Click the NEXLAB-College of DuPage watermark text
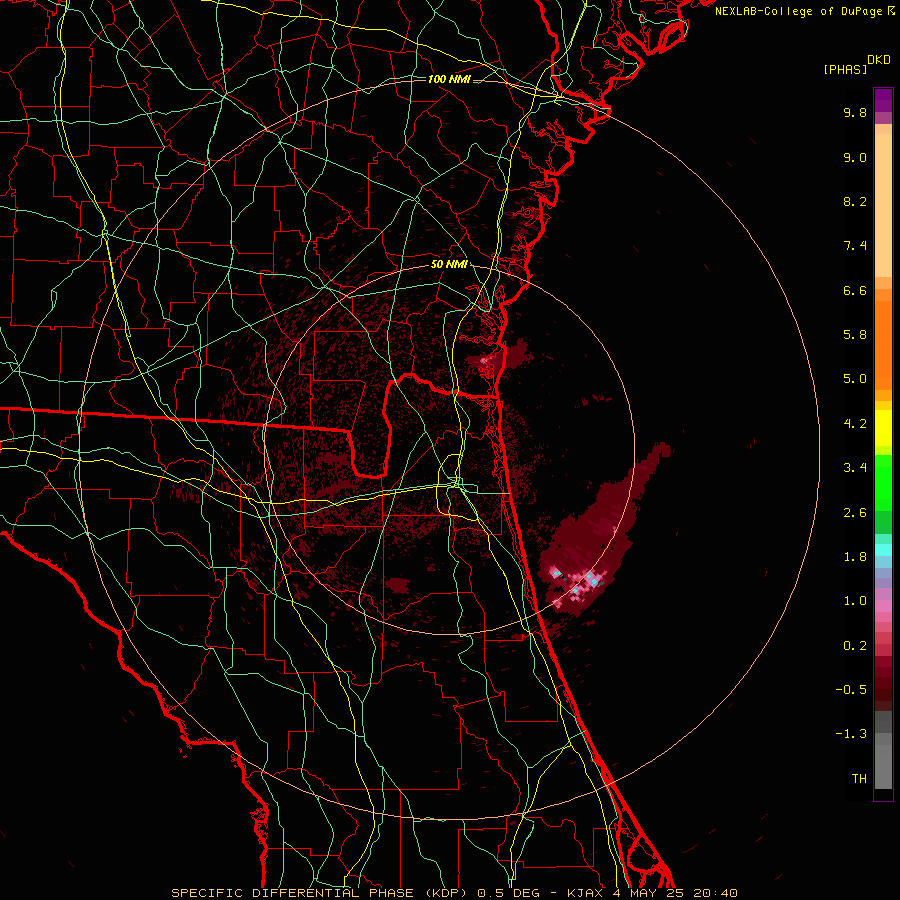The image size is (900, 900). (800, 11)
